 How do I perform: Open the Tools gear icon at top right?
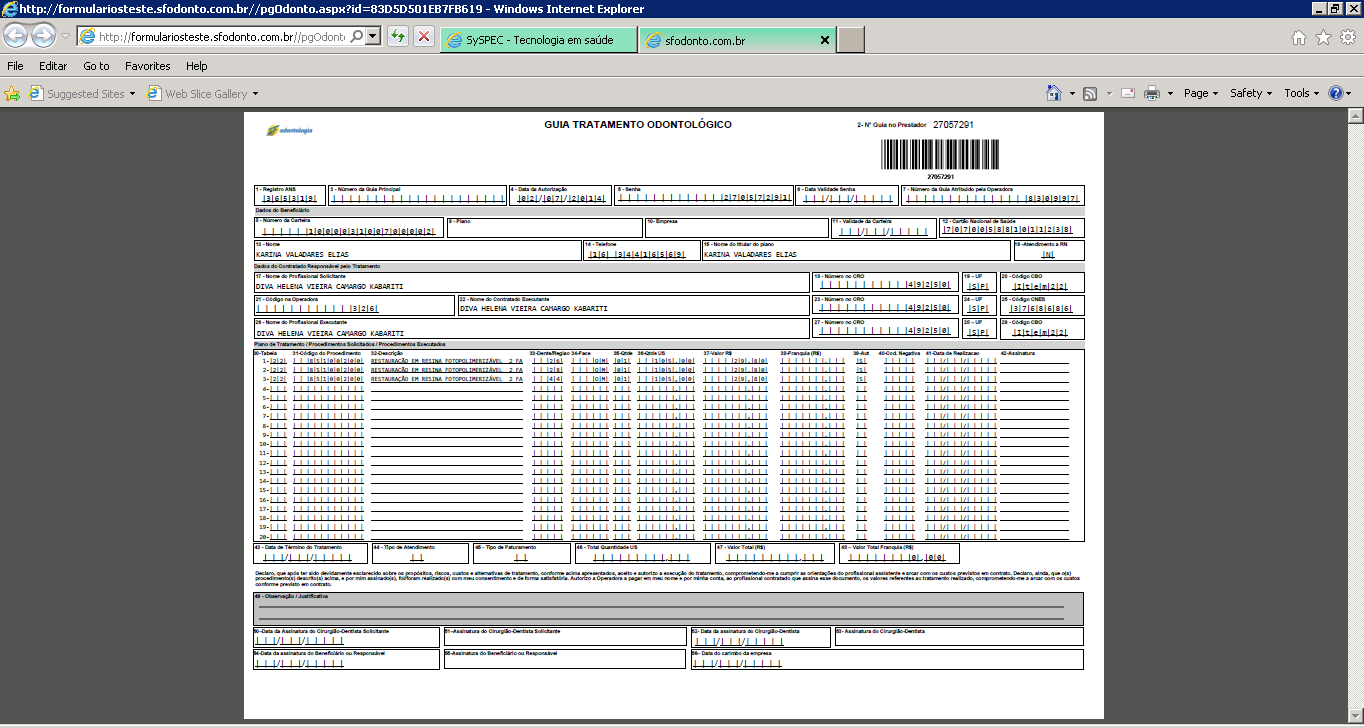[x=1347, y=37]
